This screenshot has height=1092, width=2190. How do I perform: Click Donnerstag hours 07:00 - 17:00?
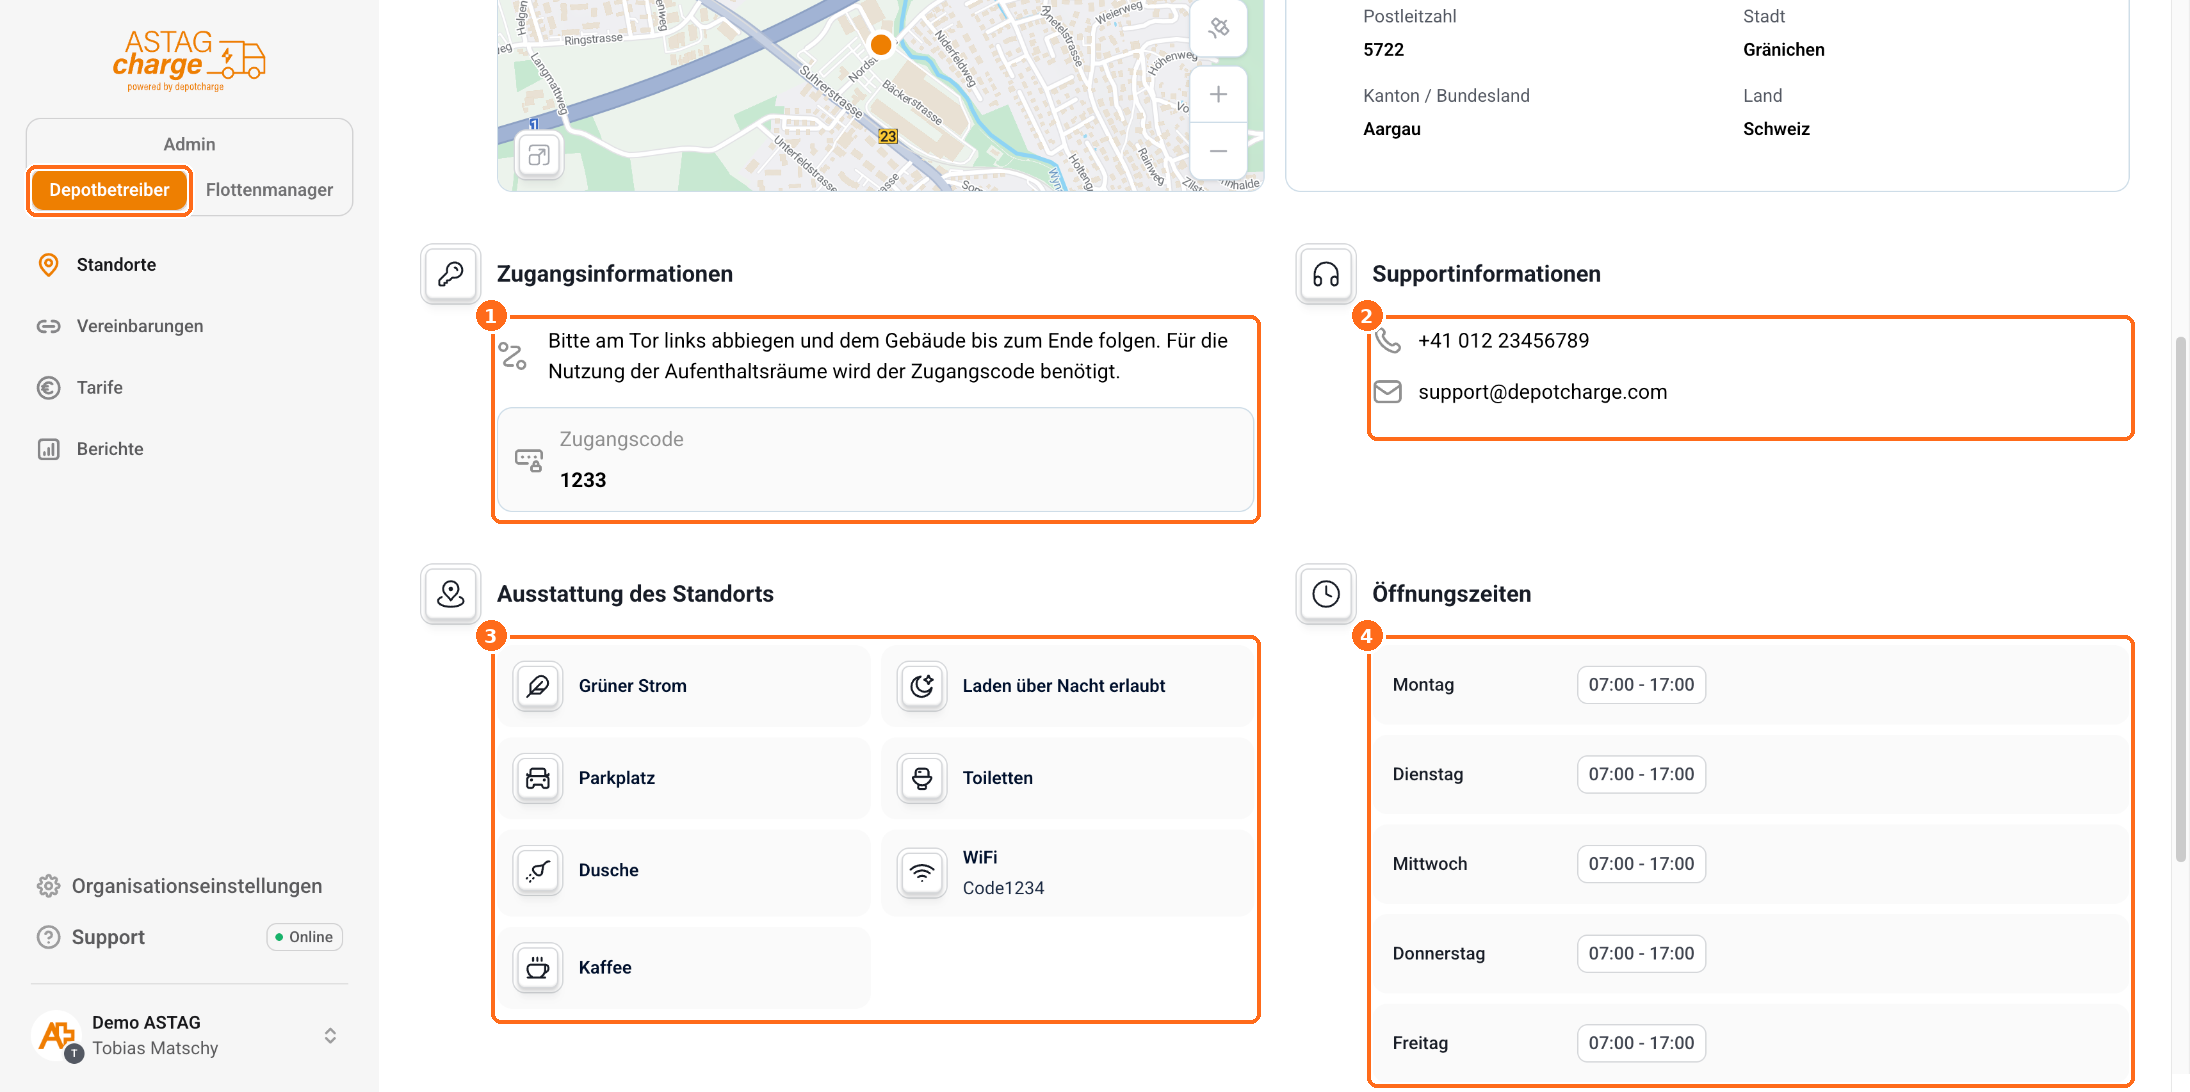1641,954
